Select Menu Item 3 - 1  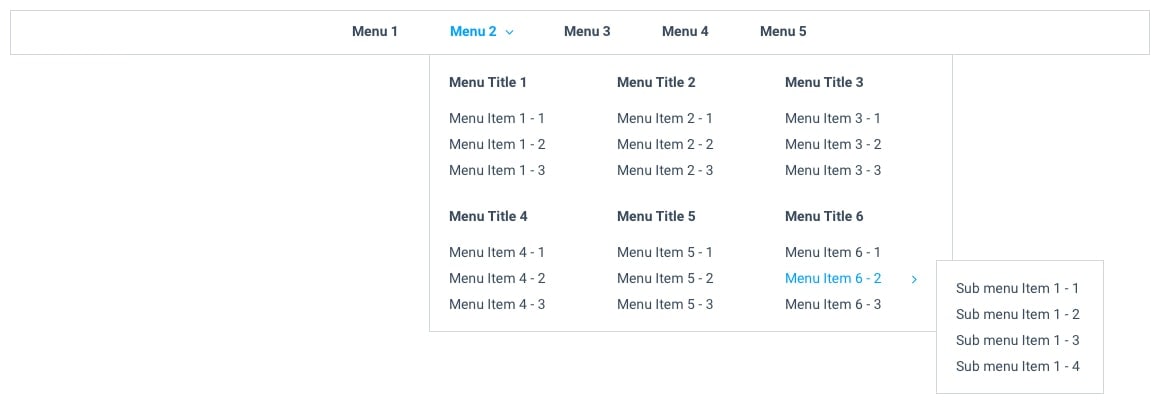click(833, 118)
